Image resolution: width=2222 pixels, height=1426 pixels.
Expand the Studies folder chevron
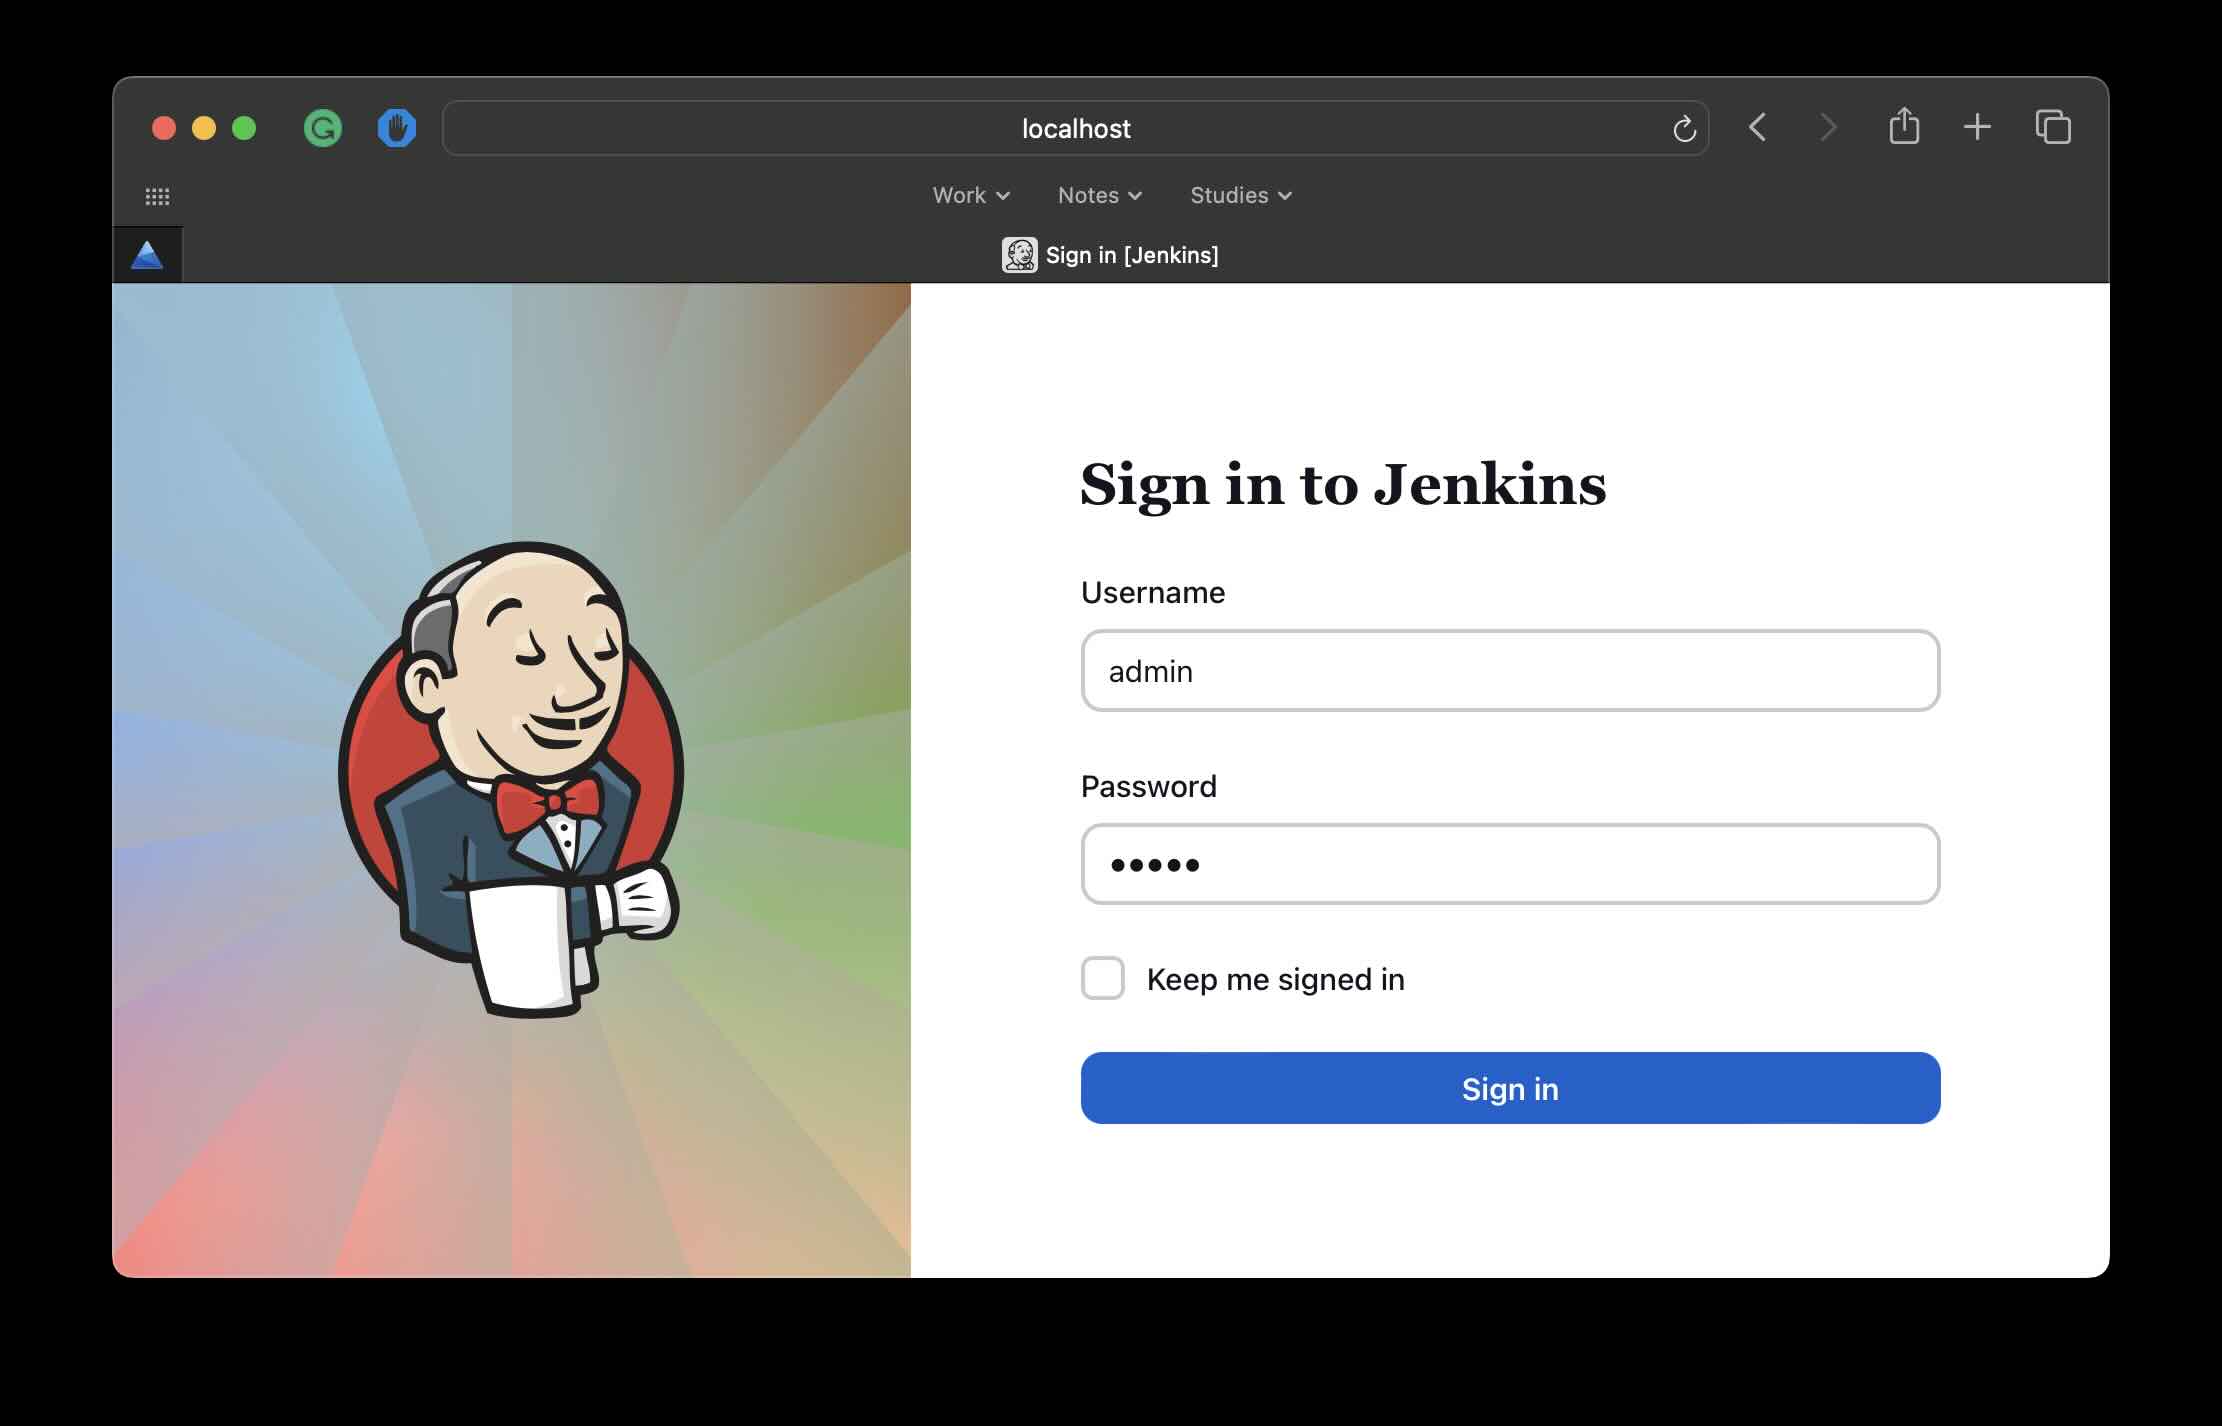(1285, 195)
